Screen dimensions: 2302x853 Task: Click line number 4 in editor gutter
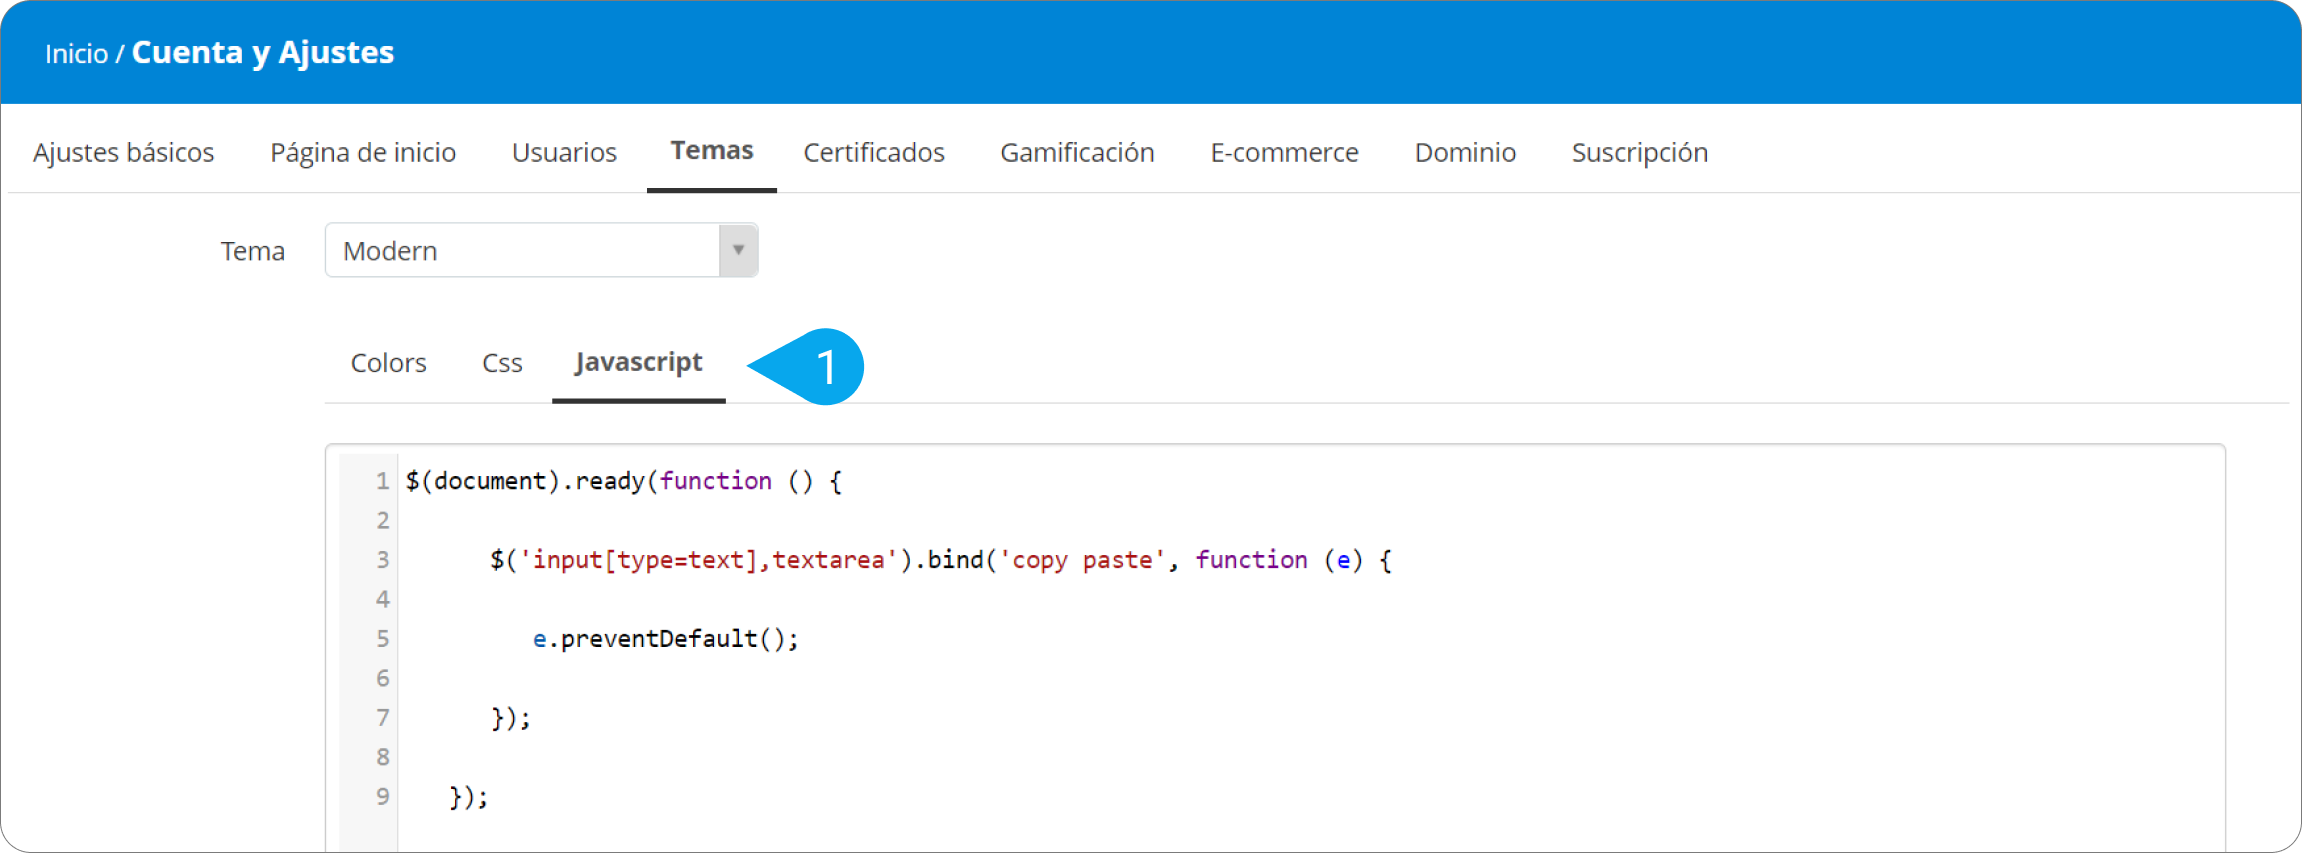coord(382,599)
